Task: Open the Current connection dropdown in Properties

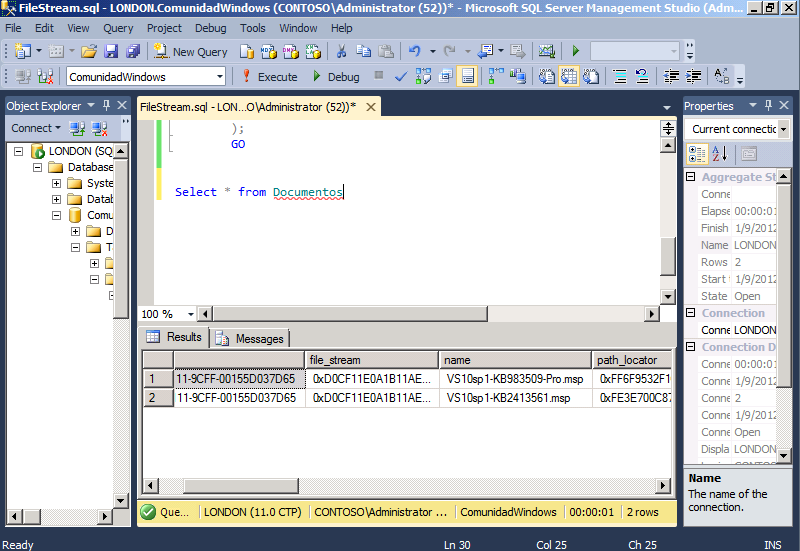Action: (783, 129)
